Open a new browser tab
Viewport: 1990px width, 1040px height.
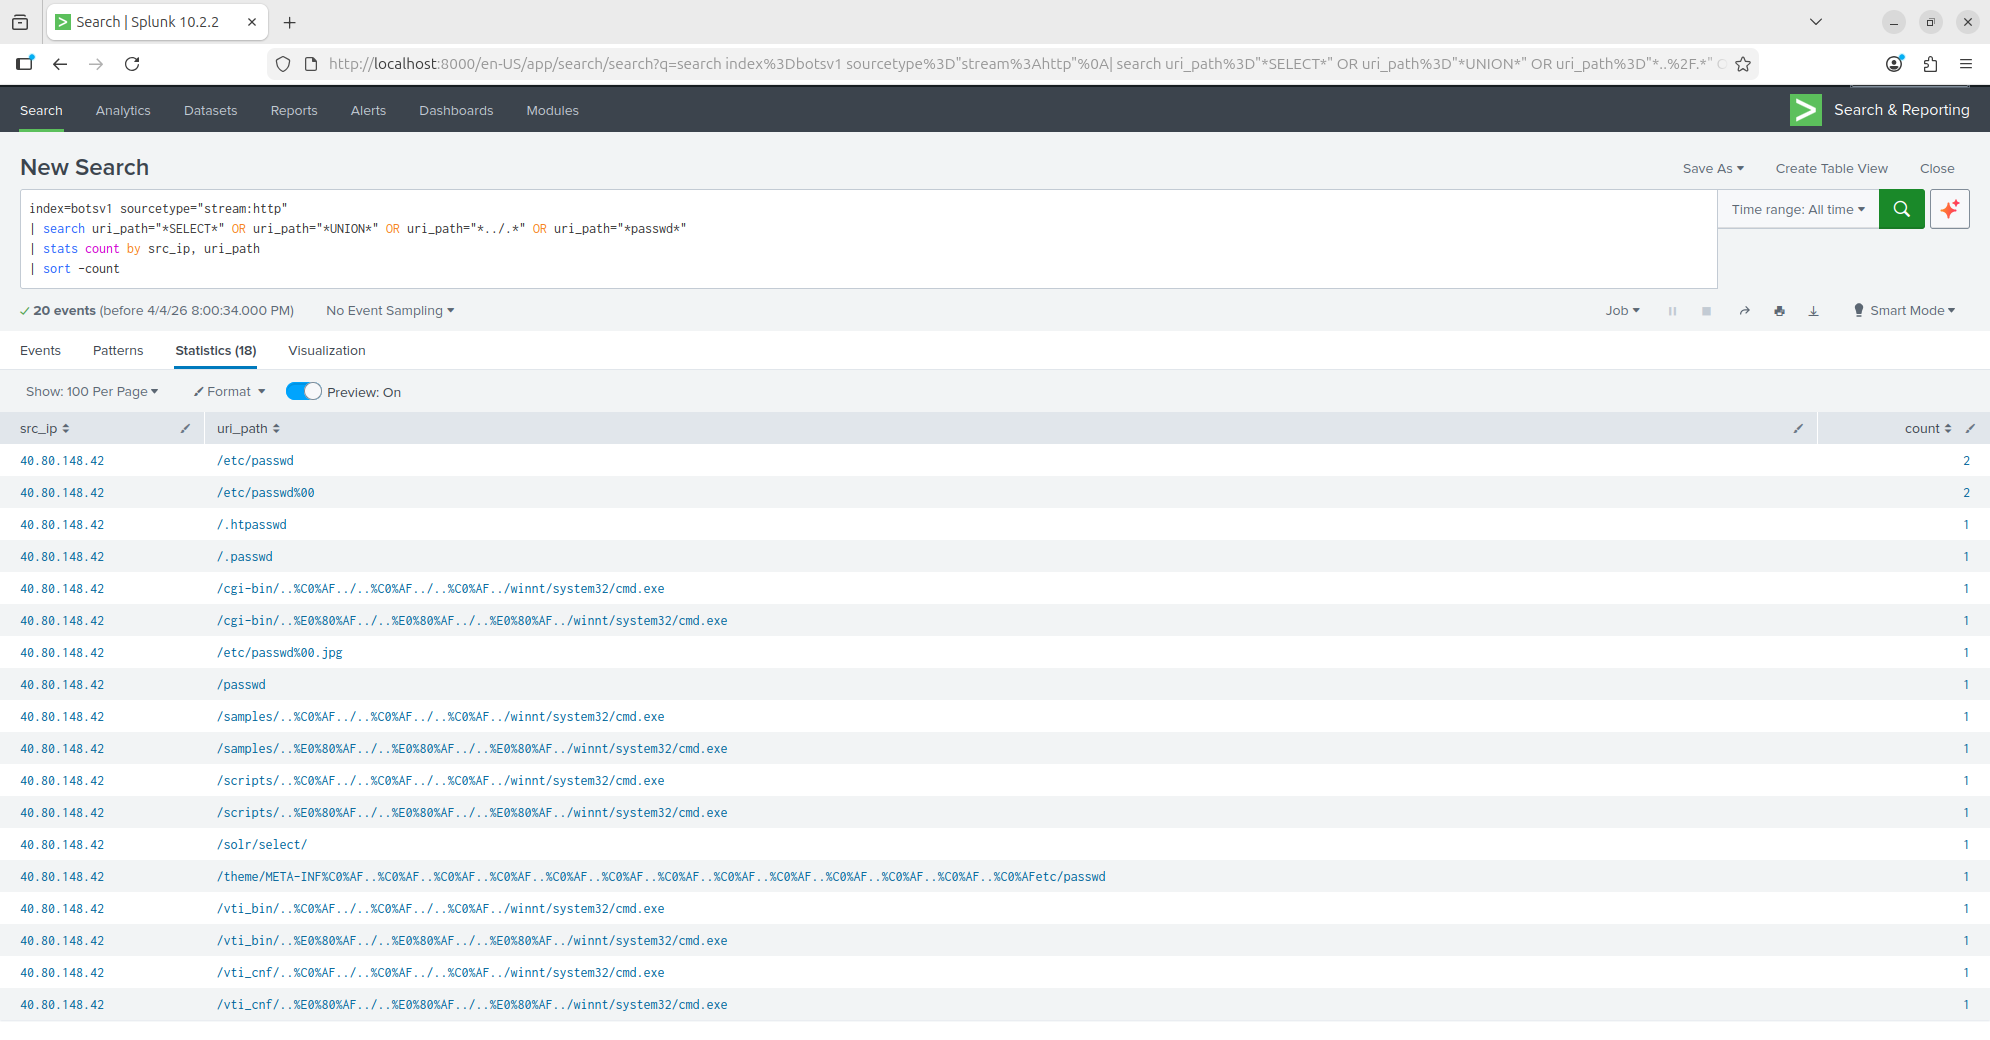pos(290,22)
